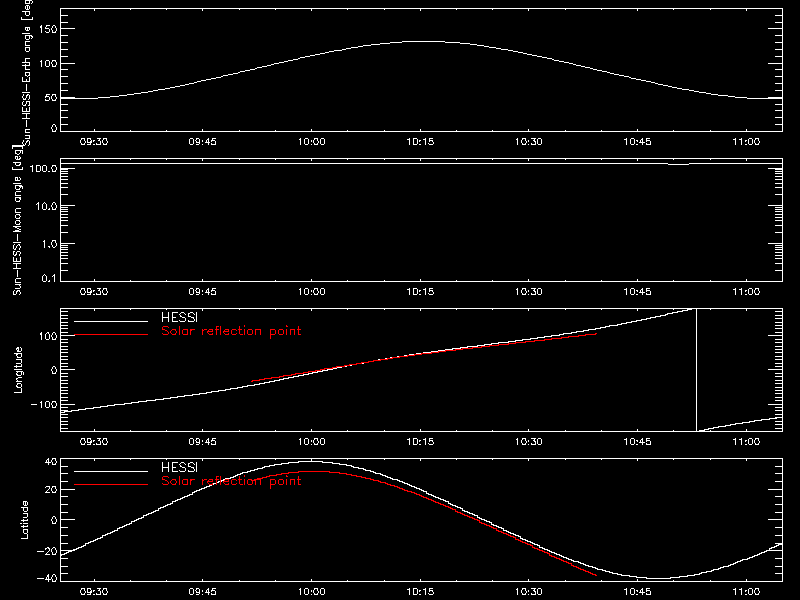The width and height of the screenshot is (800, 600).
Task: Select red Solar reflection point text in Latitude panel
Action: click(231, 481)
